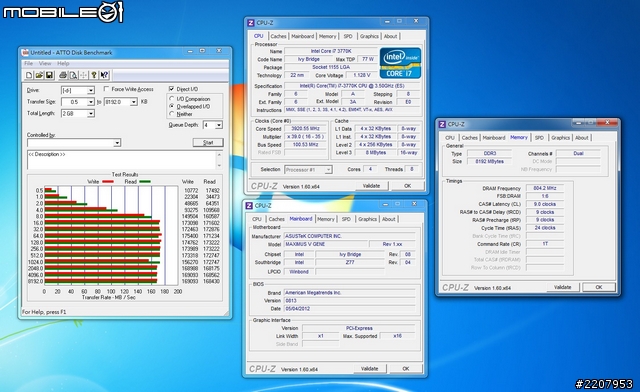Click the CPU-Z icon in the CPU window title

[x=251, y=23]
